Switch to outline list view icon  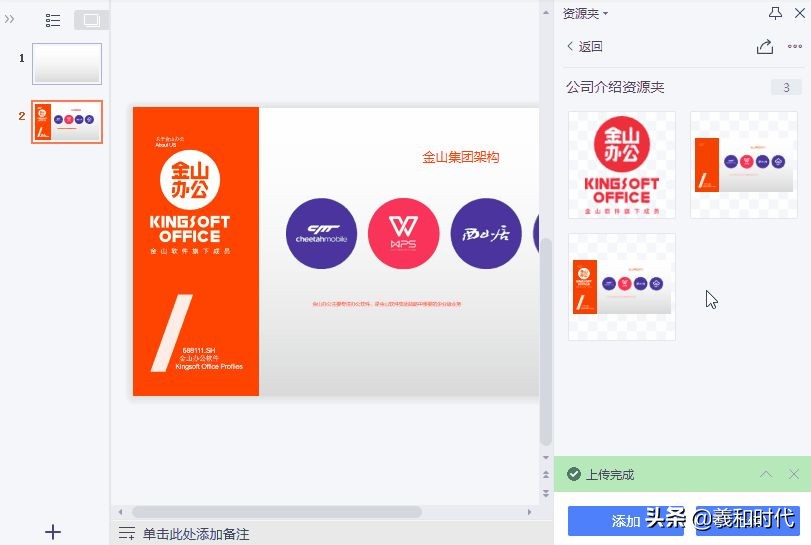[53, 20]
